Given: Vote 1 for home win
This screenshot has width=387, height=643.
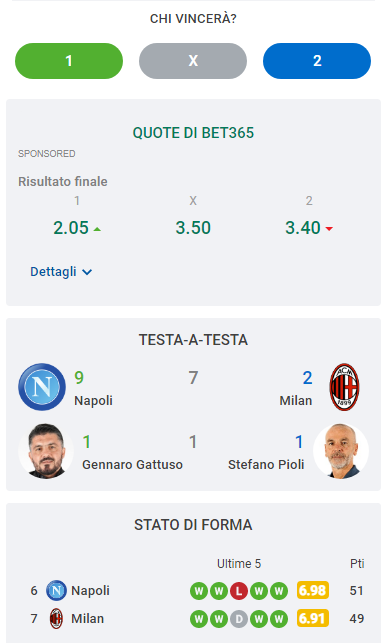Looking at the screenshot, I should tap(69, 61).
